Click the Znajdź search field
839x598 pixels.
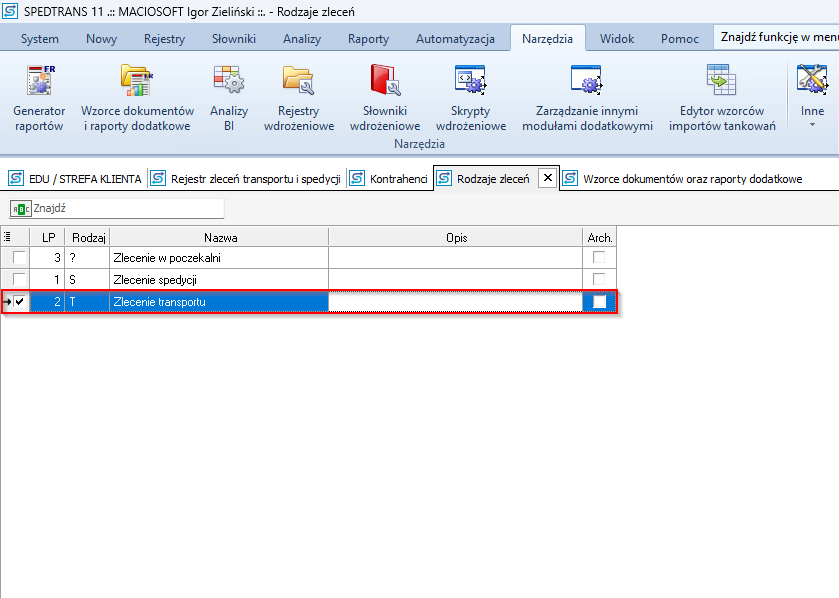click(x=126, y=208)
